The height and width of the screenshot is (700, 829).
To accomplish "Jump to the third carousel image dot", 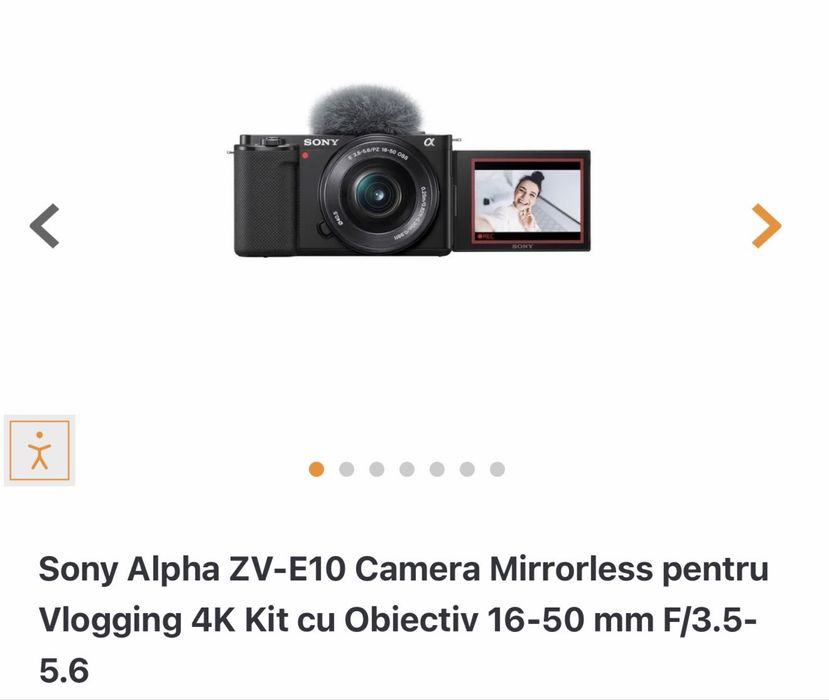I will pyautogui.click(x=376, y=469).
